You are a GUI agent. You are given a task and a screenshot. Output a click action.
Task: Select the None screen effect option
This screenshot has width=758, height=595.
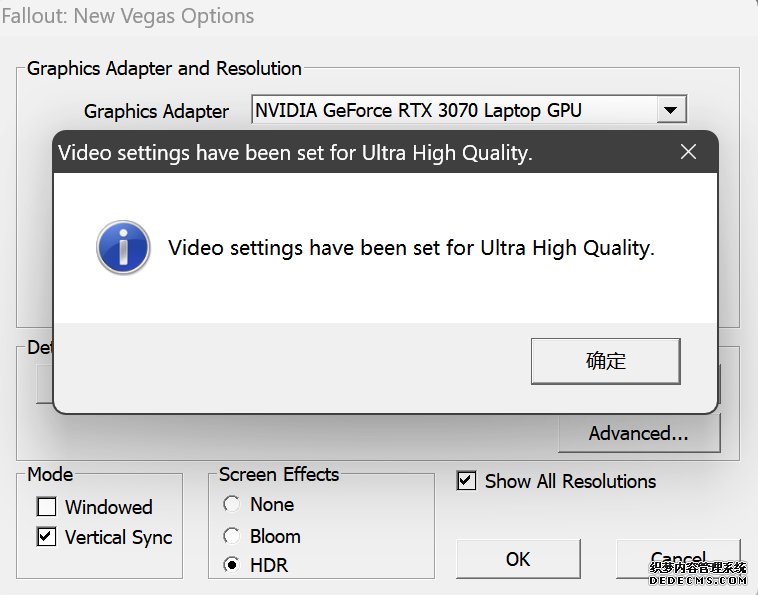pos(232,504)
